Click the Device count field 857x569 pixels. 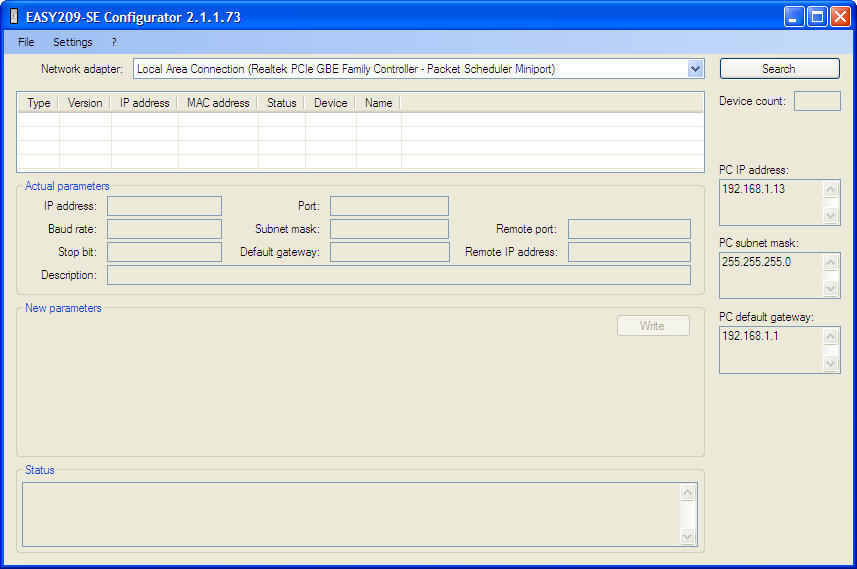click(x=817, y=101)
